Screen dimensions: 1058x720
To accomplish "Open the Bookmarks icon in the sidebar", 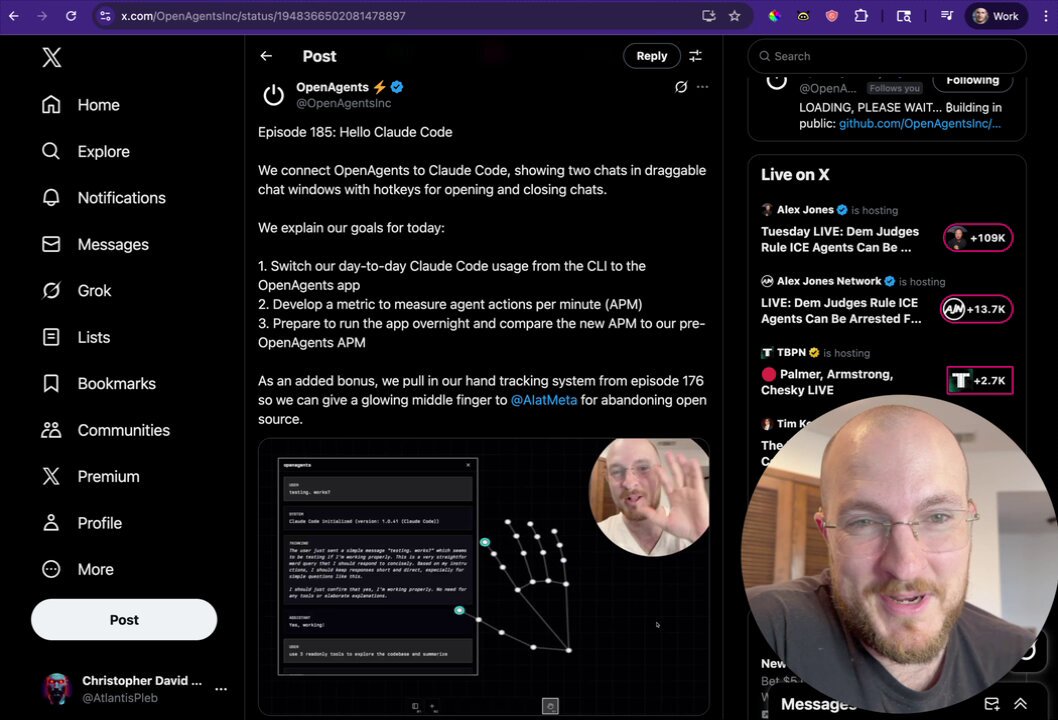I will (x=51, y=383).
